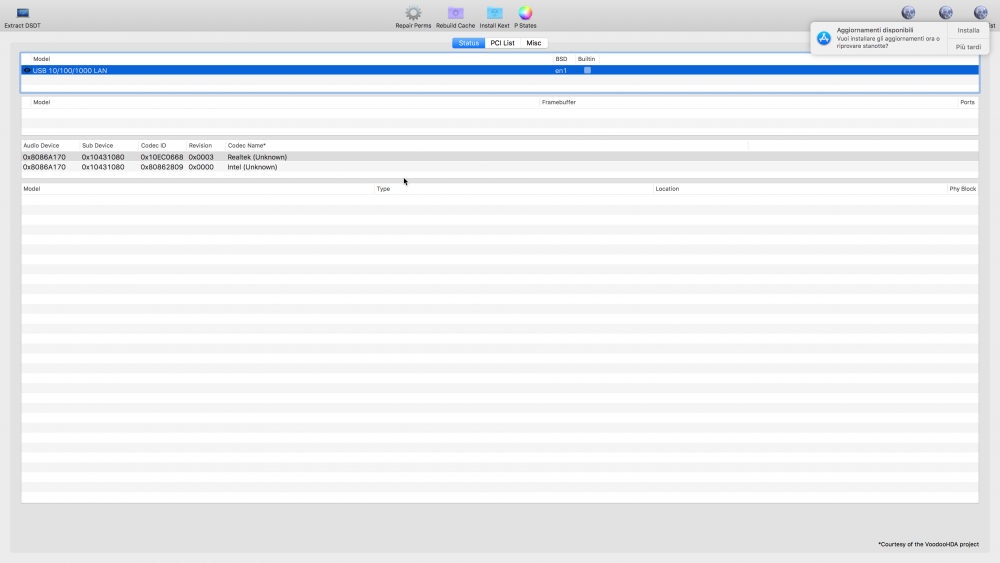Choose Più tardi in the update notification
Image resolution: width=1000 pixels, height=563 pixels.
(968, 47)
